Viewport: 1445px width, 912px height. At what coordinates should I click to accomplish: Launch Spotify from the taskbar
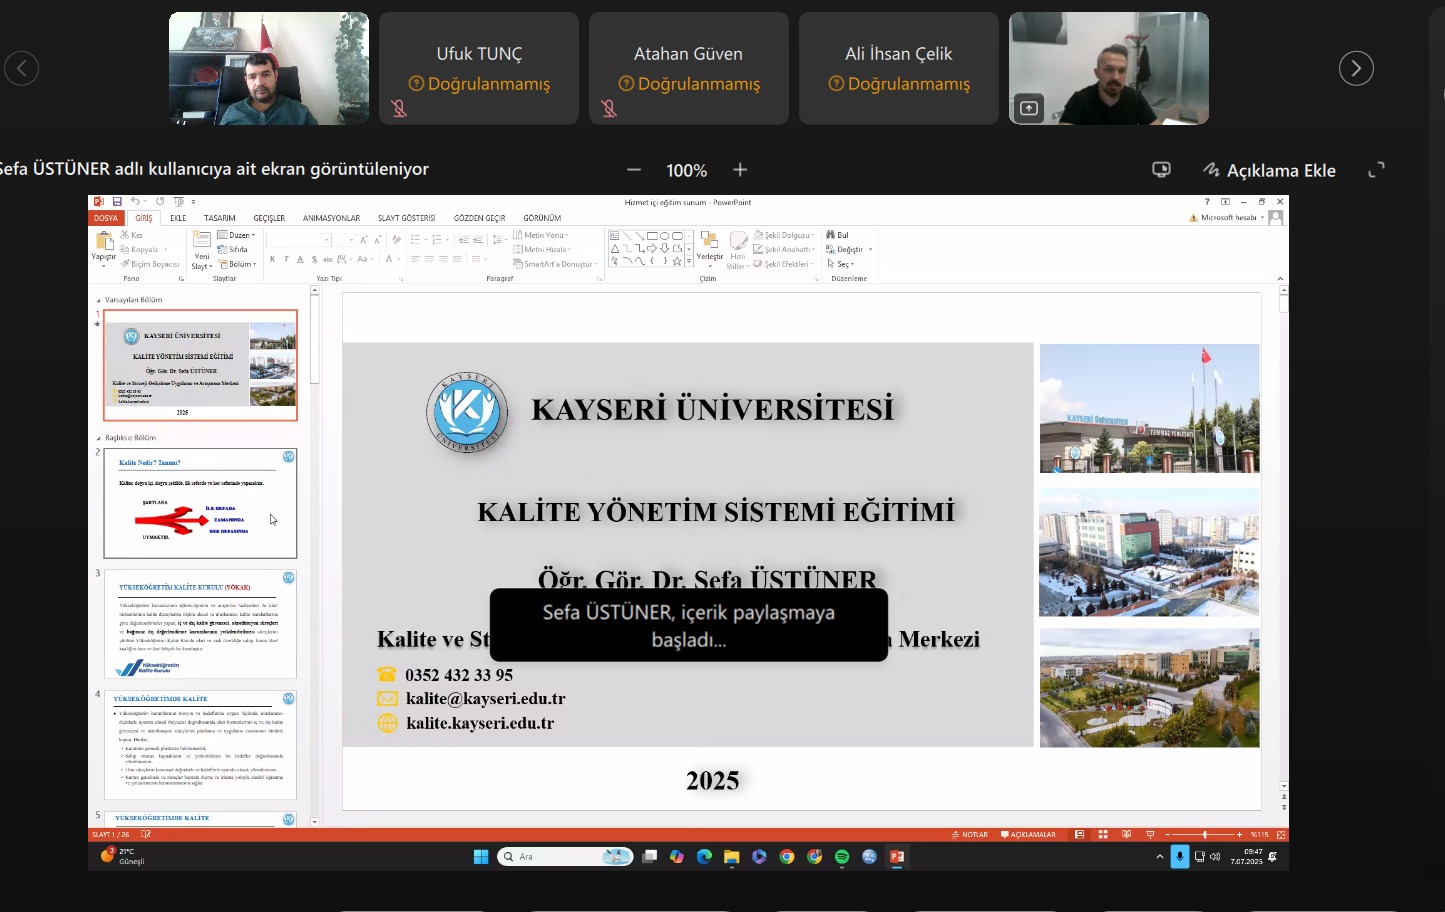tap(842, 857)
